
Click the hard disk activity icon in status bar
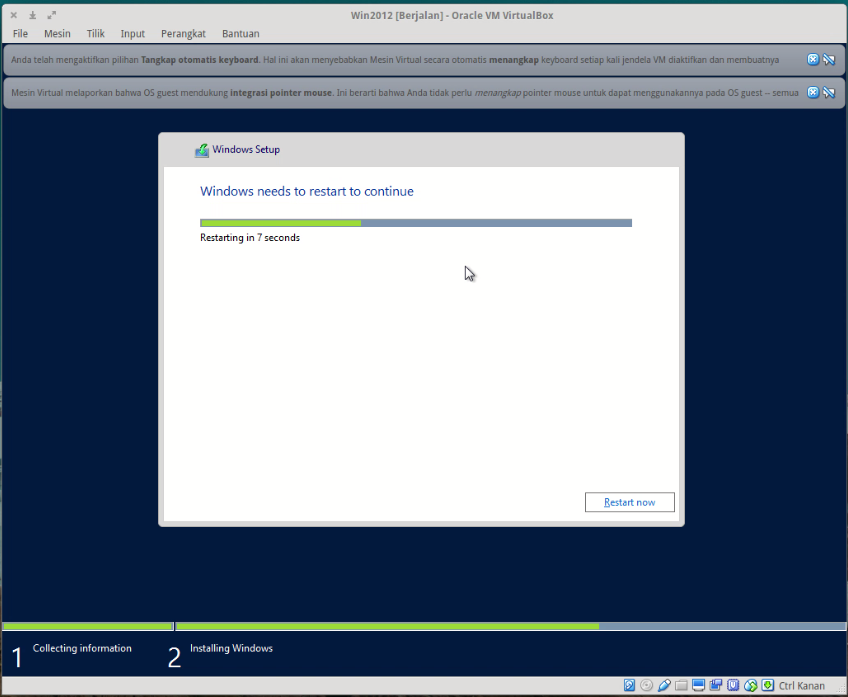pos(630,685)
